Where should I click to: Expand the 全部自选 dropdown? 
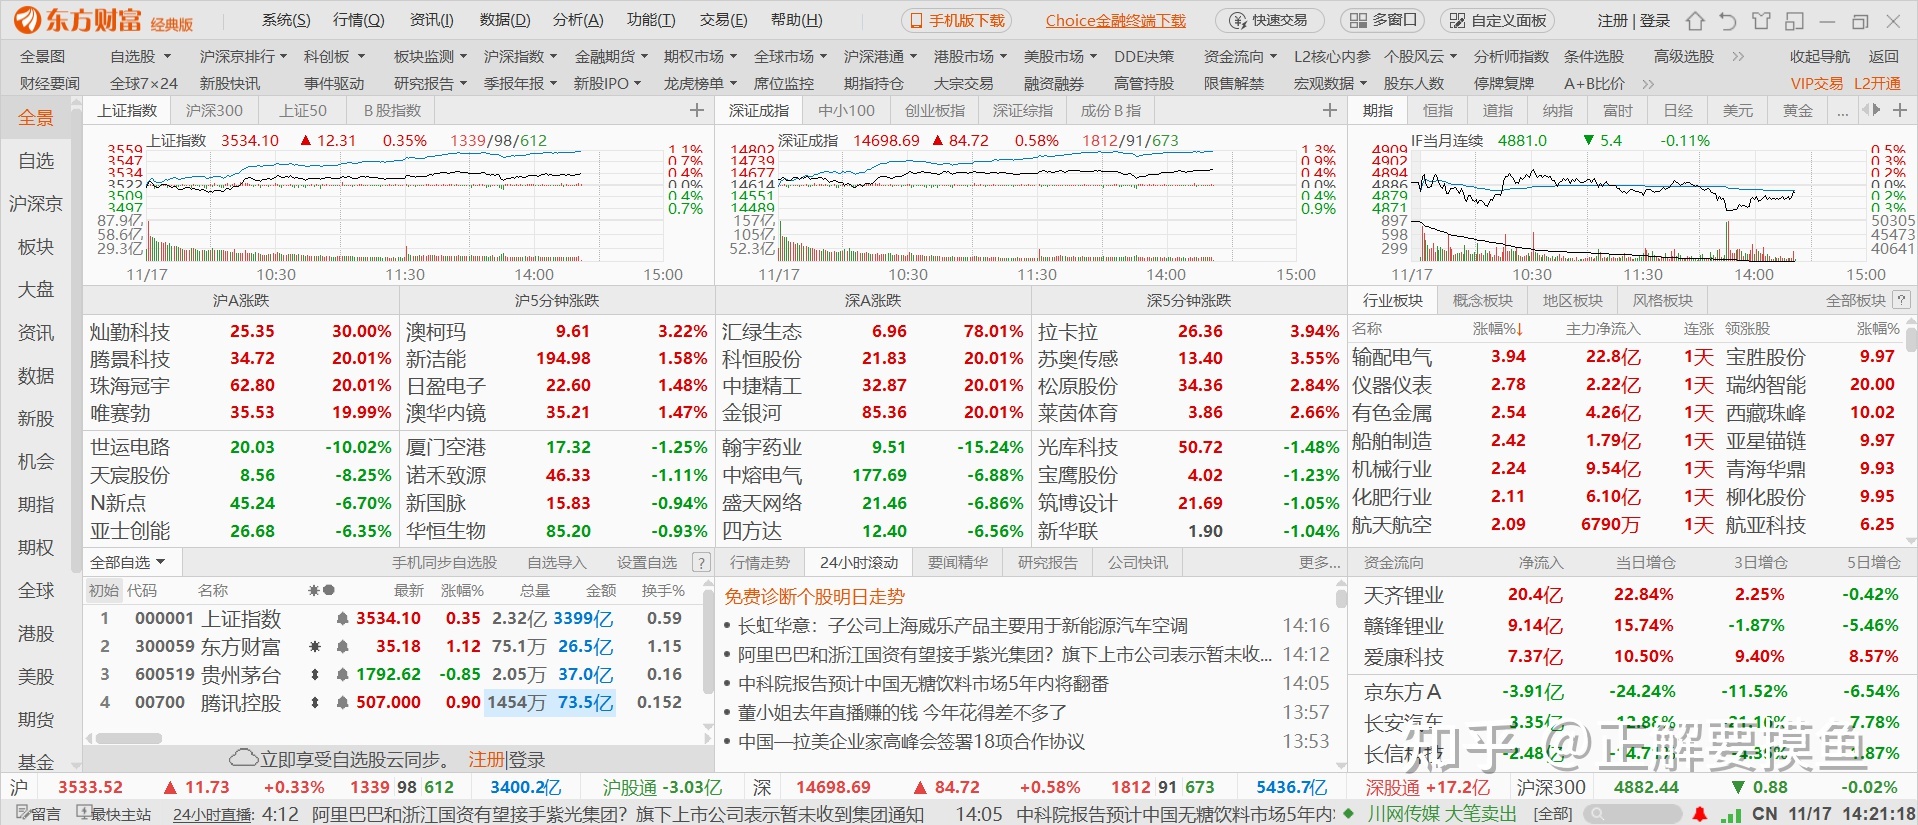[128, 563]
